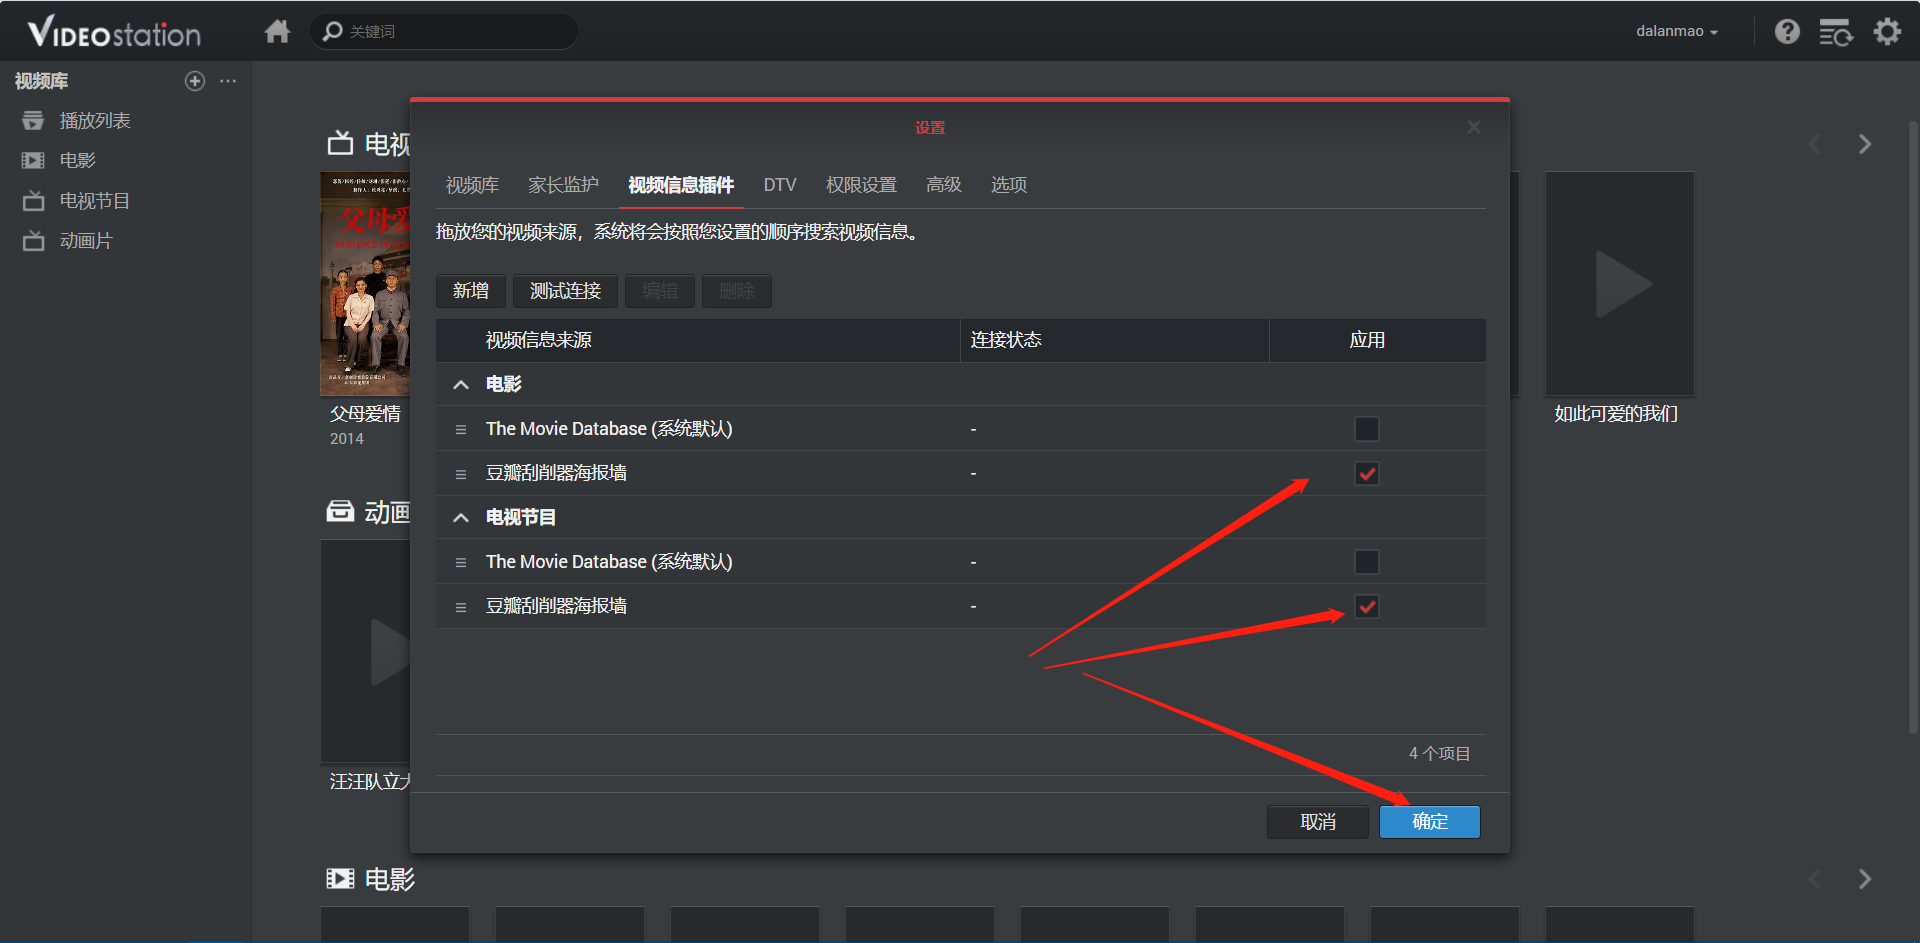
Task: Click drag handle of TV Movie Database row
Action: point(461,562)
